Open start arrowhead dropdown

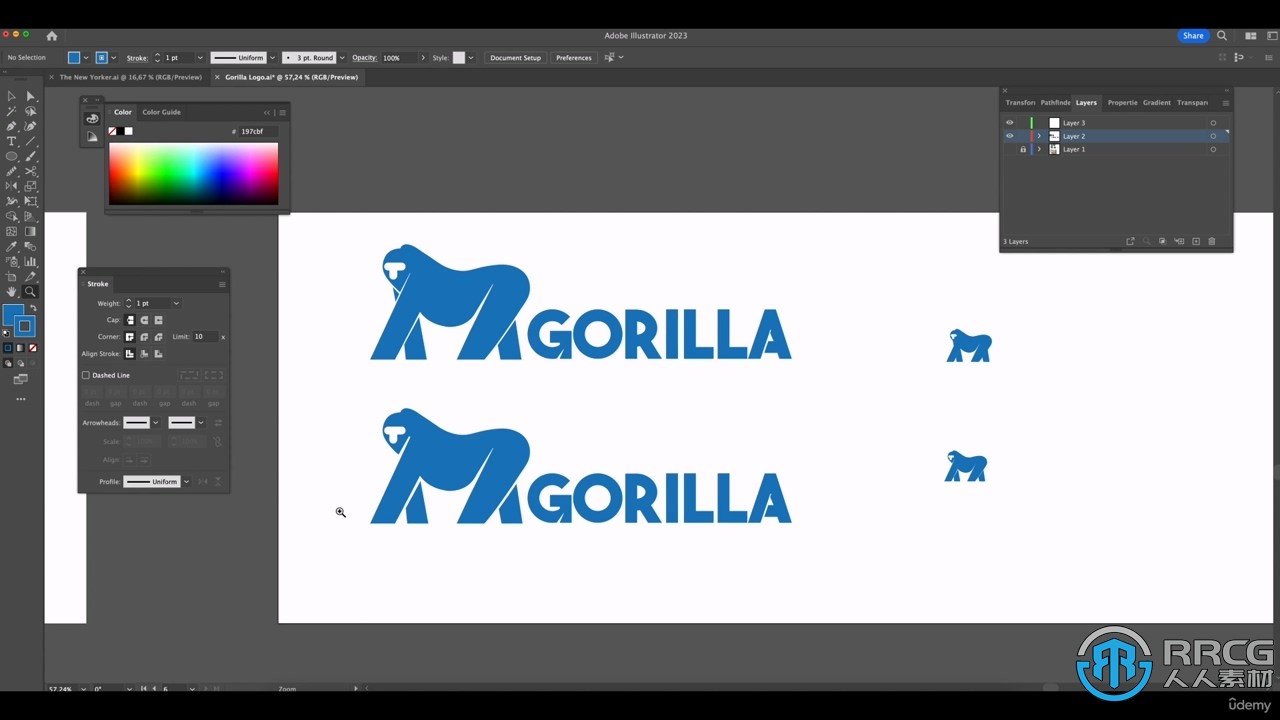pos(156,423)
